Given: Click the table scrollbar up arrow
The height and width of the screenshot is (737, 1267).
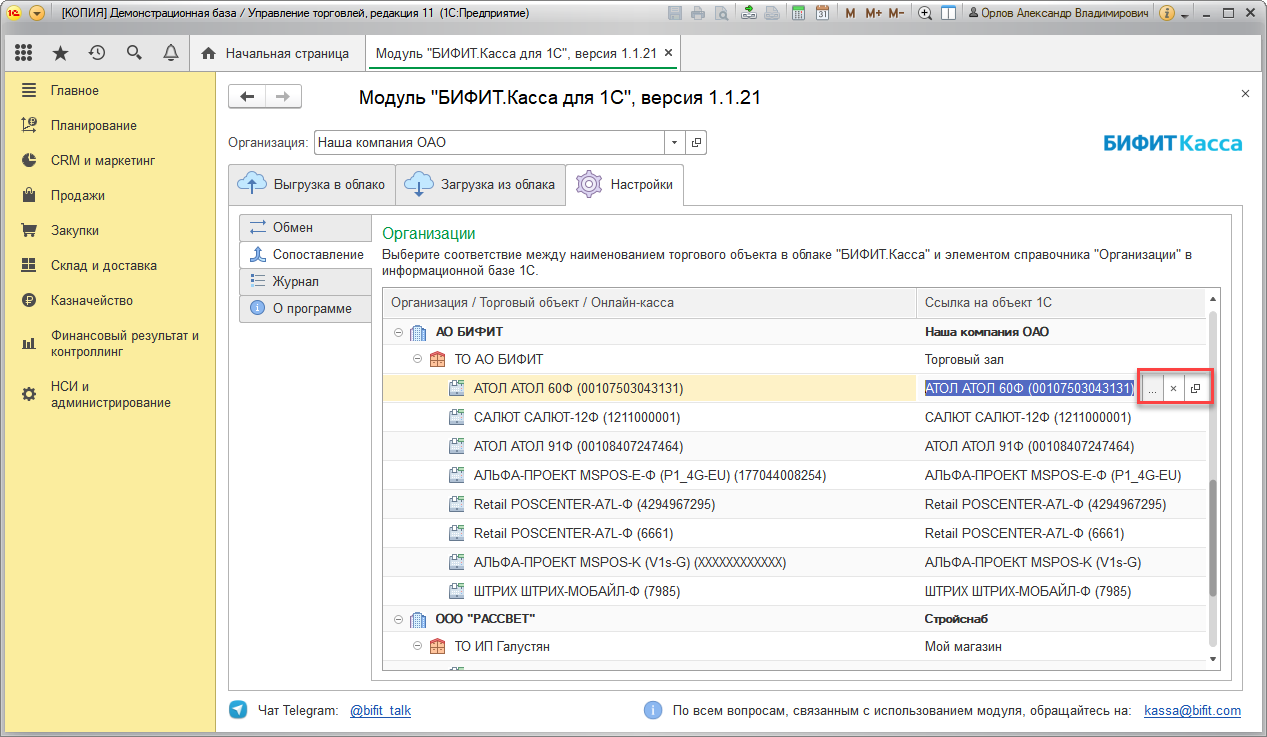Looking at the screenshot, I should tap(1213, 299).
